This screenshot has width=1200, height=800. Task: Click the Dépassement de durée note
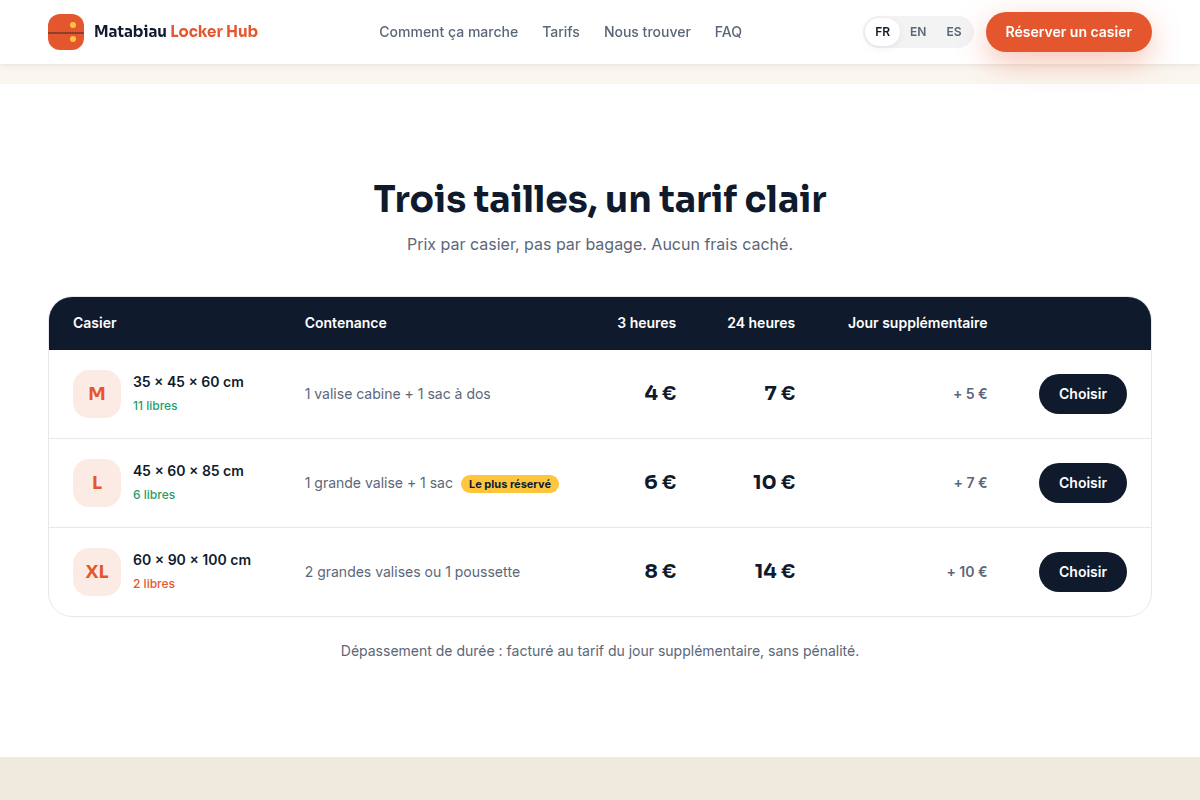click(x=600, y=651)
